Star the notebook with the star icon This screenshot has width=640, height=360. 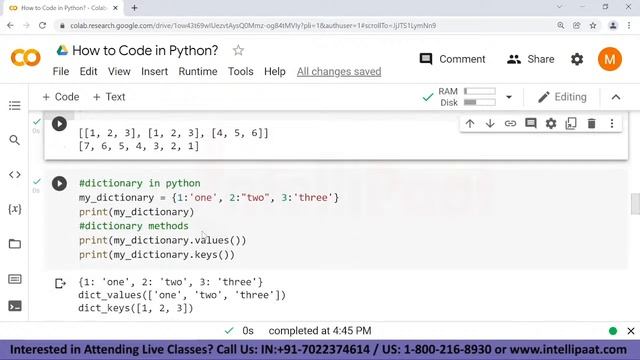[x=238, y=51]
